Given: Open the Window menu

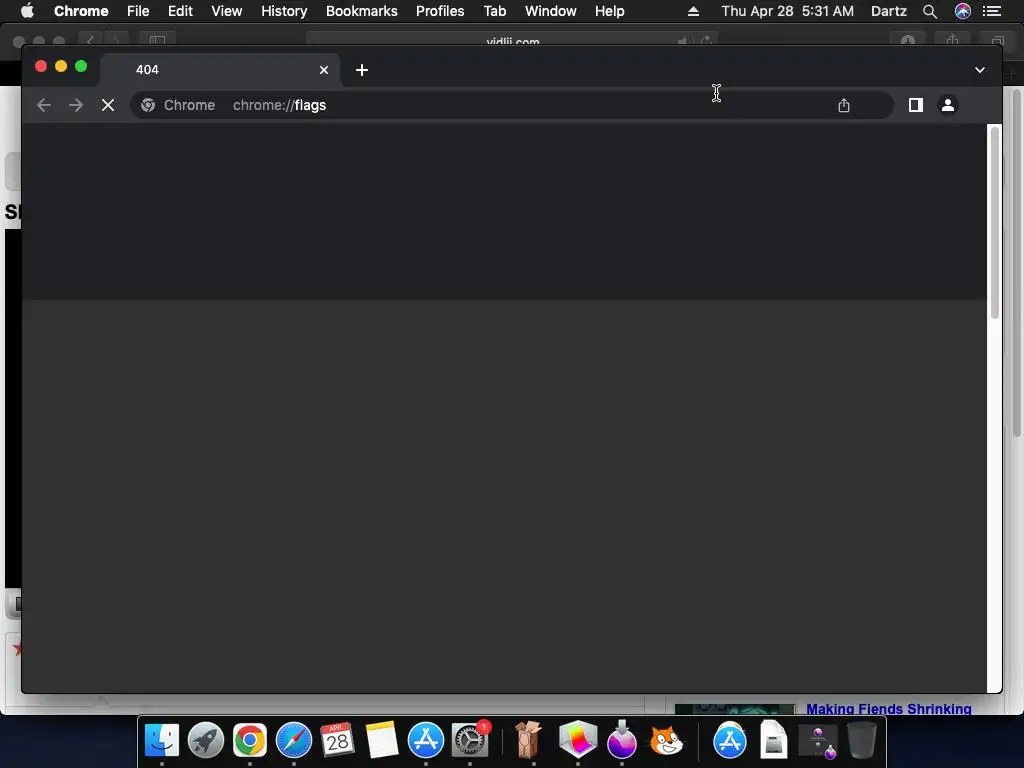Looking at the screenshot, I should pyautogui.click(x=551, y=11).
